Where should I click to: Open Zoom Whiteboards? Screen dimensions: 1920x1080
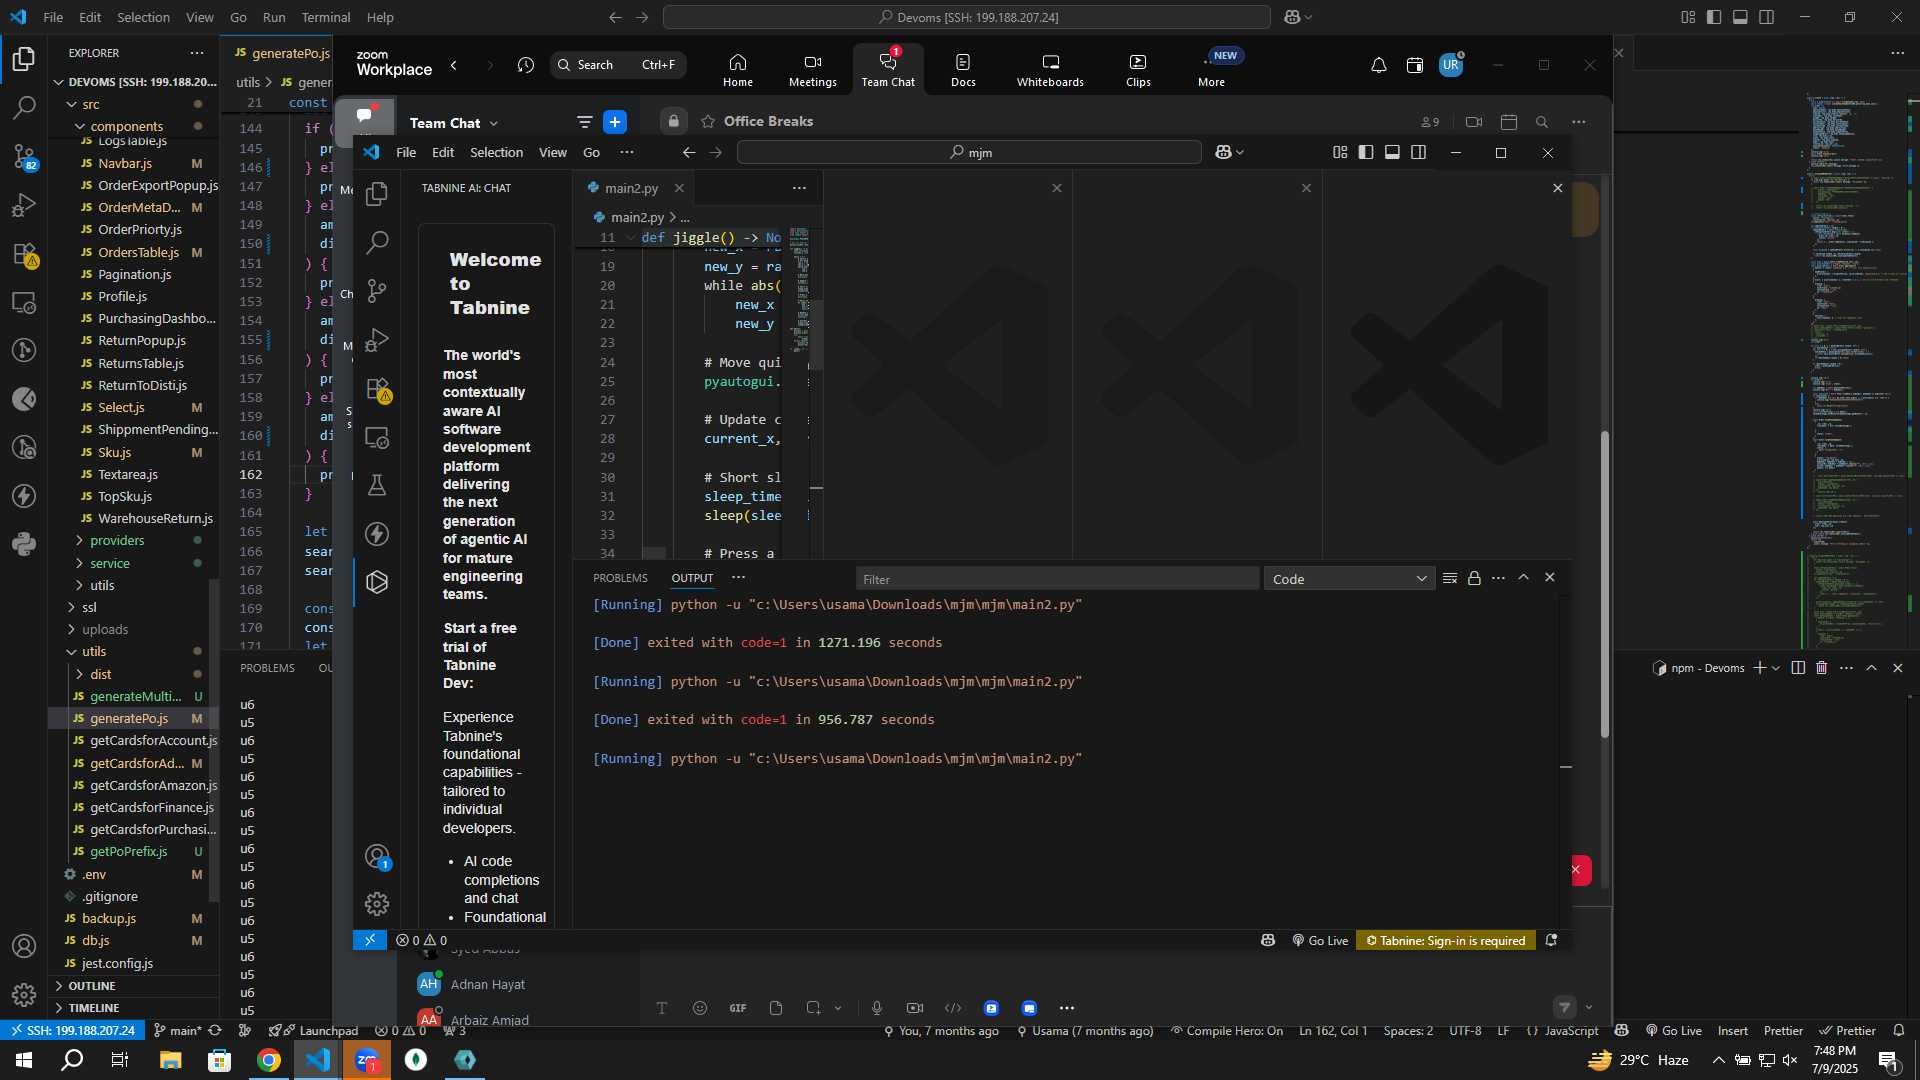pyautogui.click(x=1050, y=70)
